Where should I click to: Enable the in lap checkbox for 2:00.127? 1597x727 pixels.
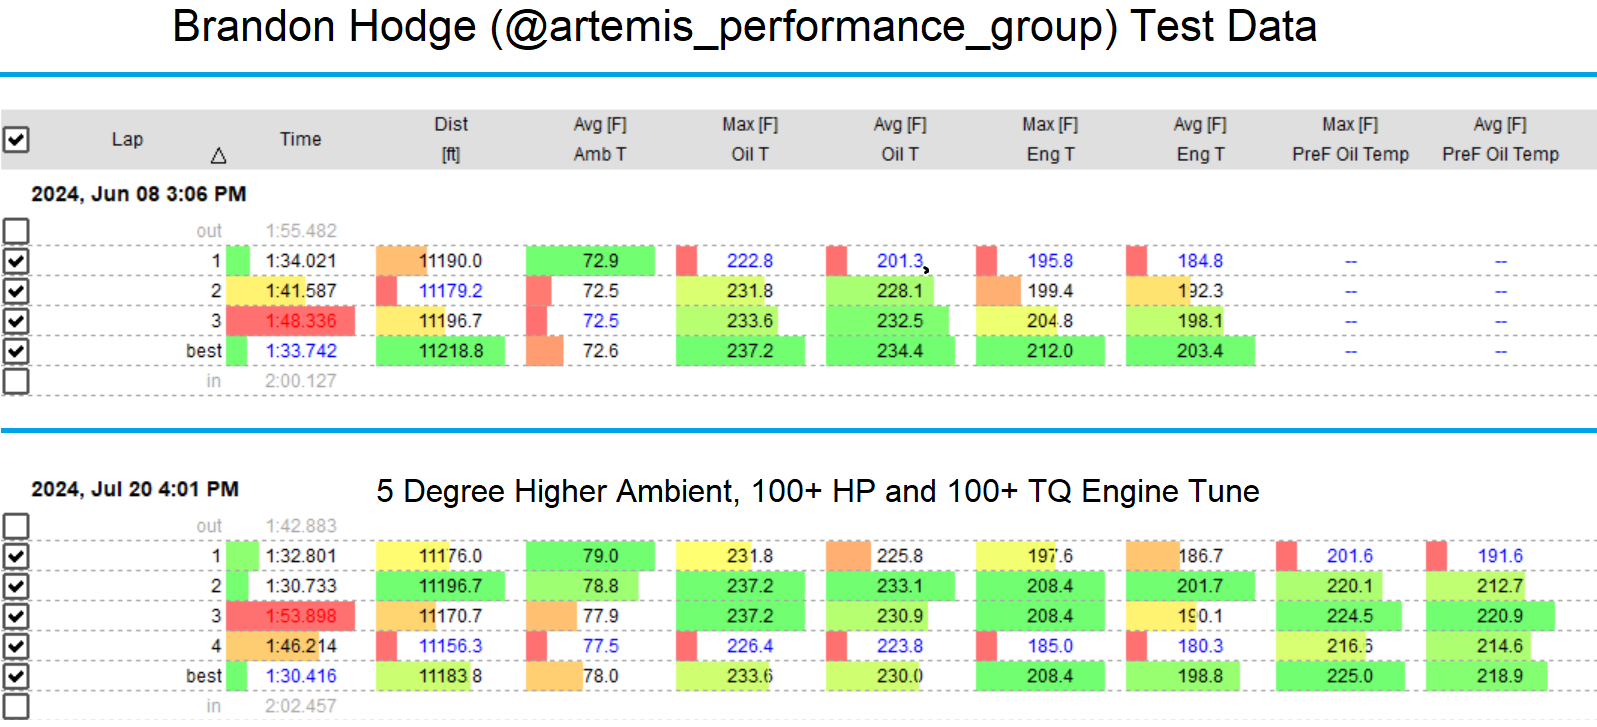pyautogui.click(x=16, y=381)
